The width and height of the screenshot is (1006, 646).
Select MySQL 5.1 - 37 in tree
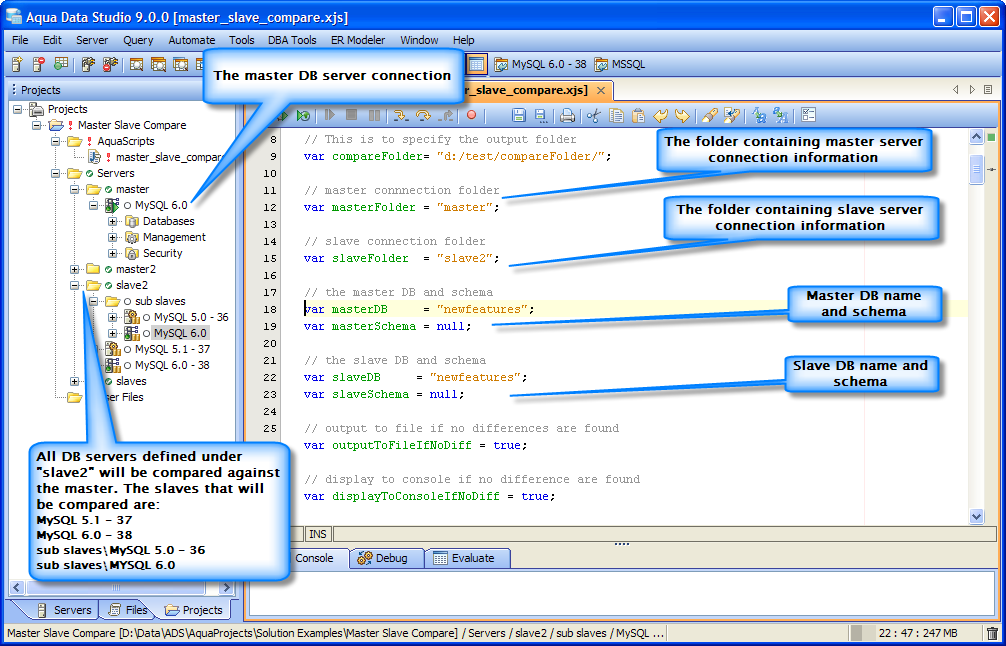pyautogui.click(x=172, y=349)
